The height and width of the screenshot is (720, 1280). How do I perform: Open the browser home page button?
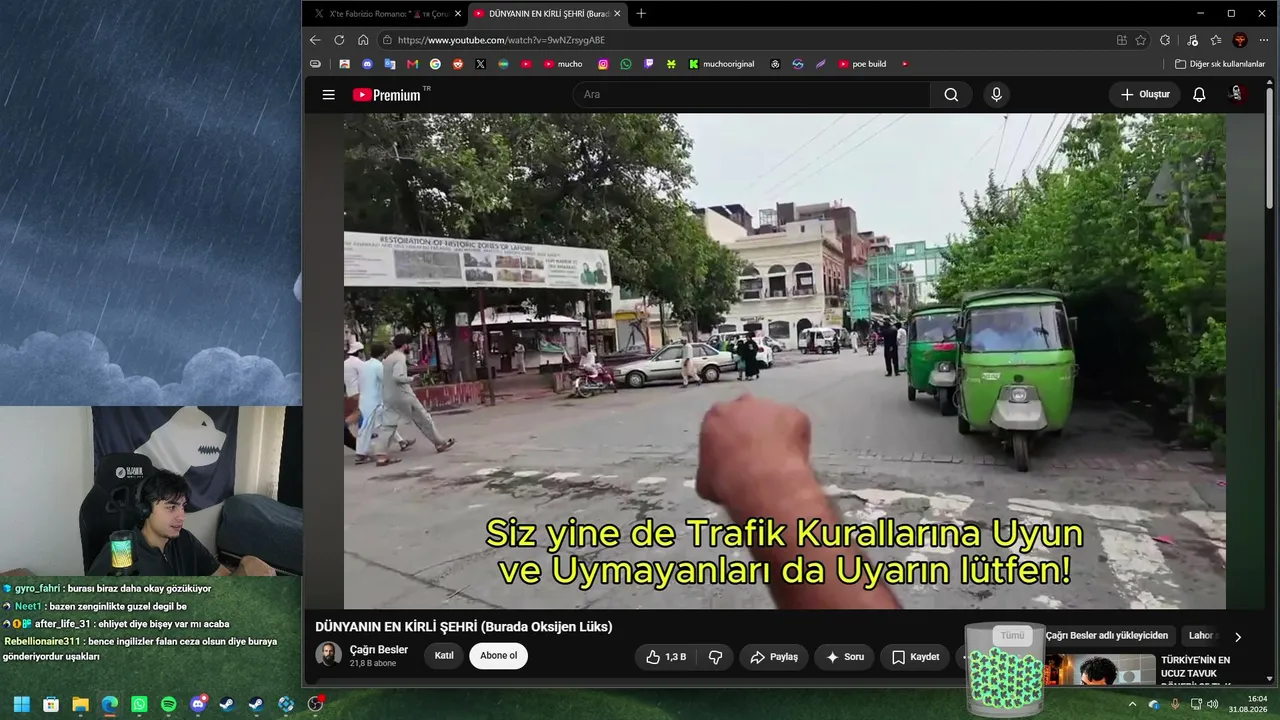click(x=363, y=40)
